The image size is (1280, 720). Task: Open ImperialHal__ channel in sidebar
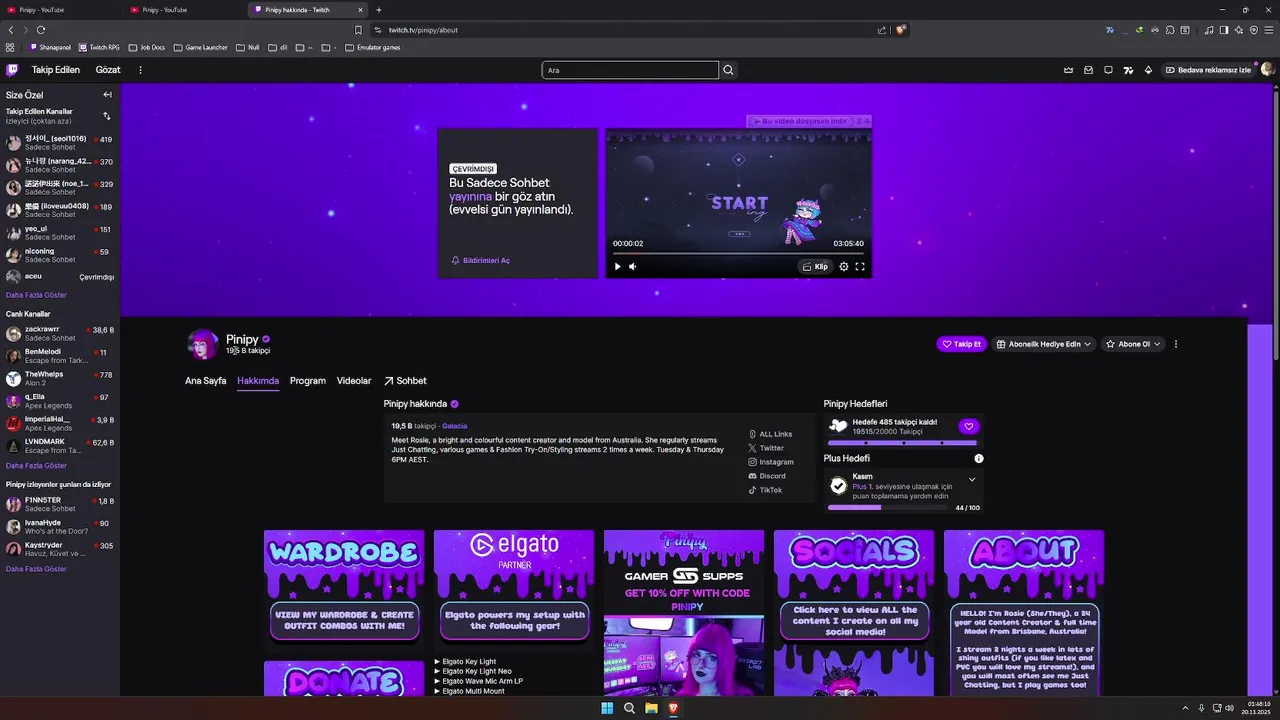(x=60, y=423)
